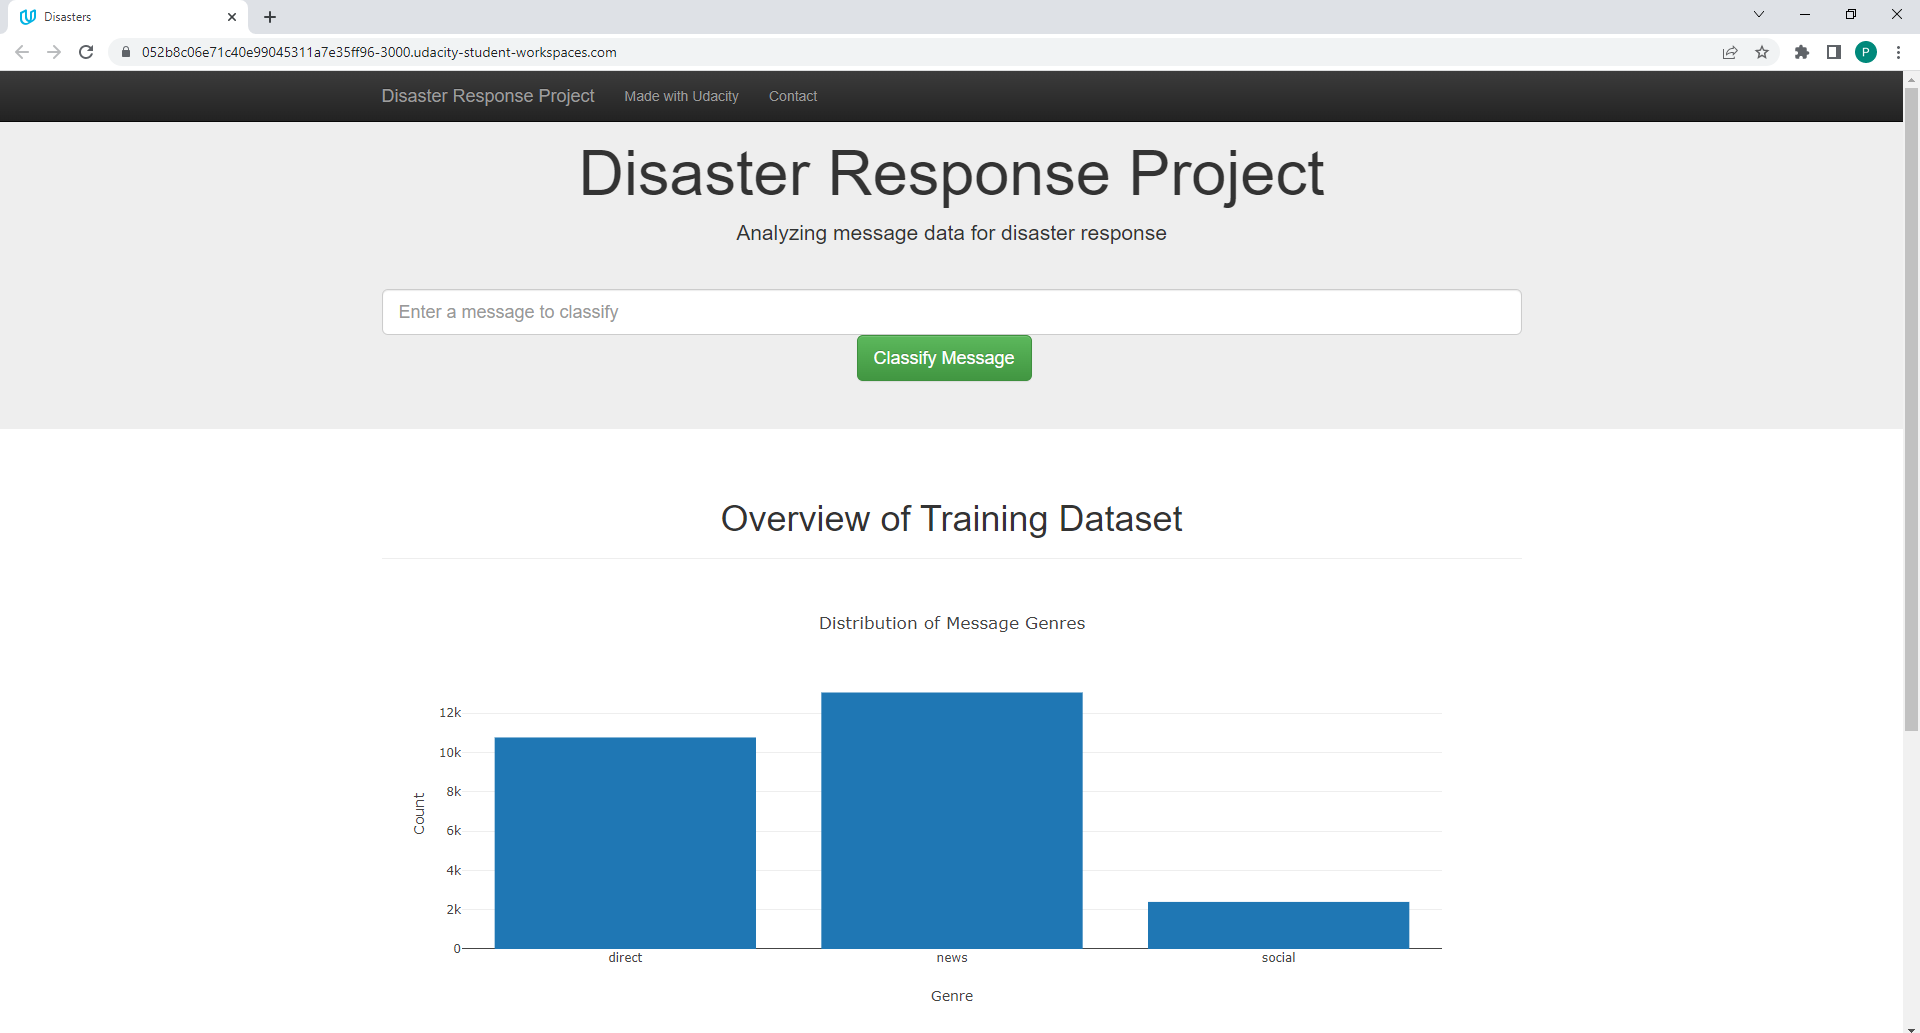Screen dimensions: 1920x1033
Task: Click the Genre x-axis title
Action: (952, 996)
